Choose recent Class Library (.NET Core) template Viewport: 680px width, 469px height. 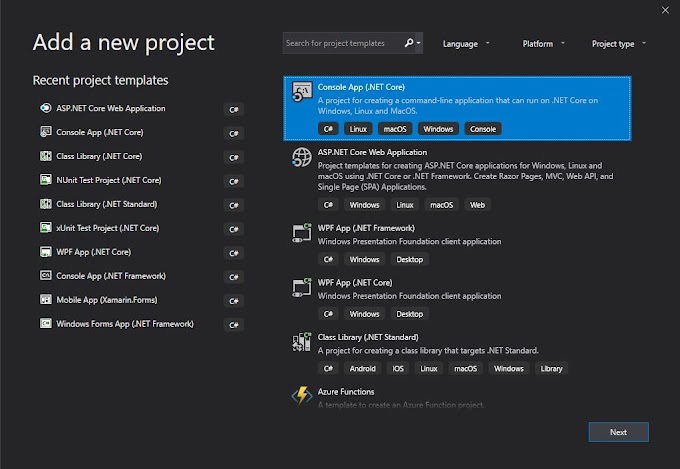click(99, 156)
